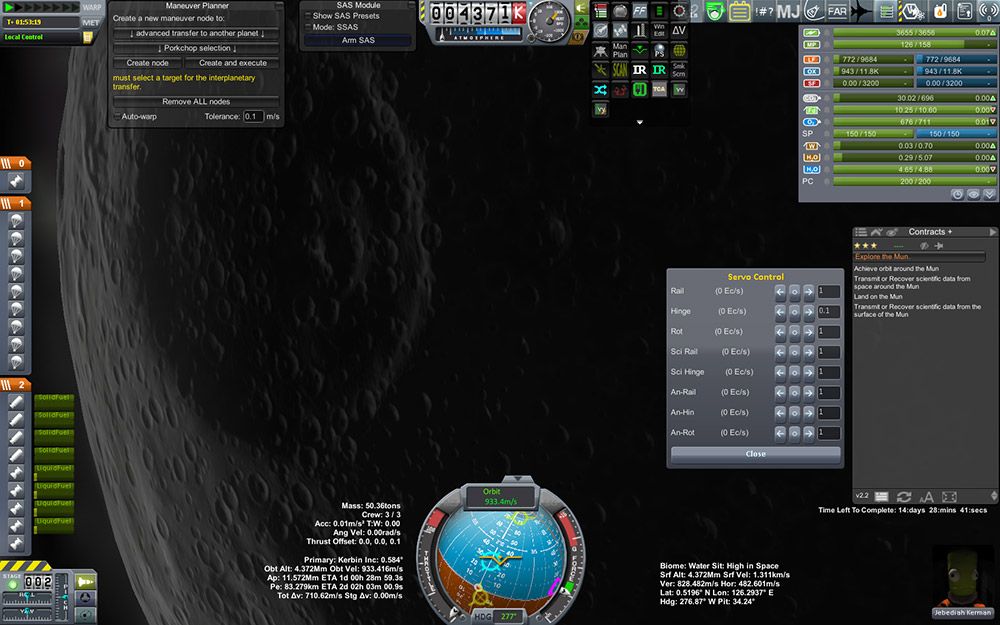Screen dimensions: 1000x625
Task: Click the yellow globe grid toolbar icon
Action: (679, 50)
